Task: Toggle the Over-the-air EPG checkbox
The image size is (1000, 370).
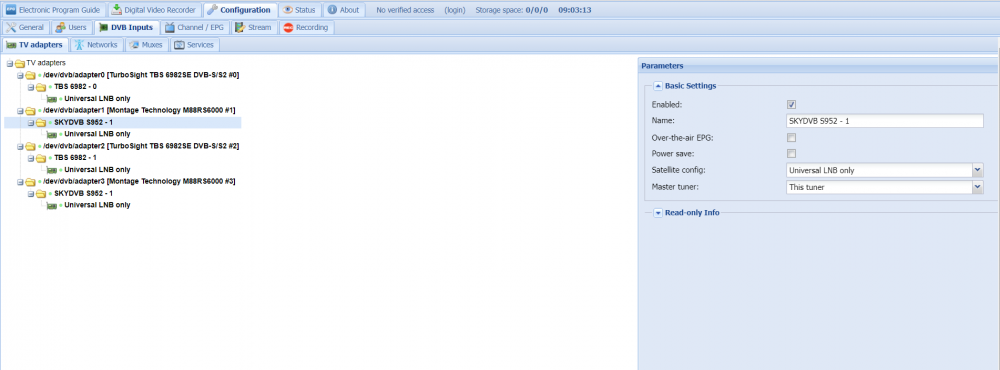Action: (791, 137)
